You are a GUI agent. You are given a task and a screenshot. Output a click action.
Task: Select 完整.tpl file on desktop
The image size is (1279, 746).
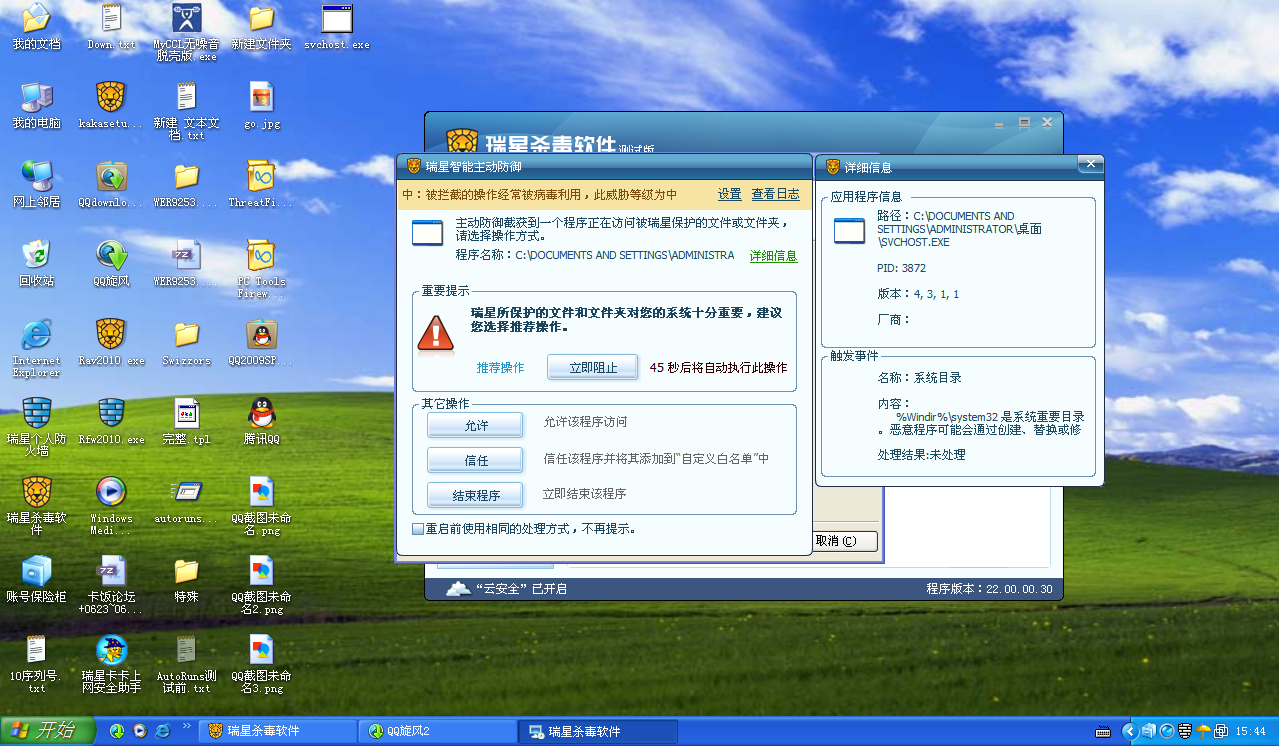[x=186, y=421]
